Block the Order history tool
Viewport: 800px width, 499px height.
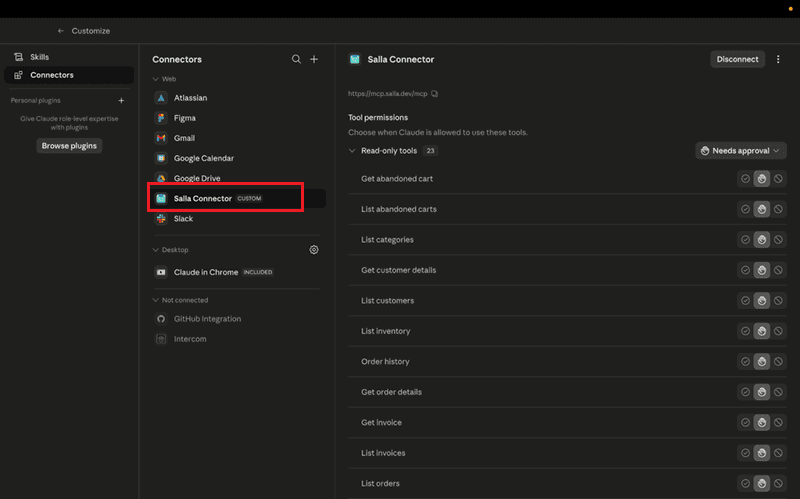(x=778, y=361)
